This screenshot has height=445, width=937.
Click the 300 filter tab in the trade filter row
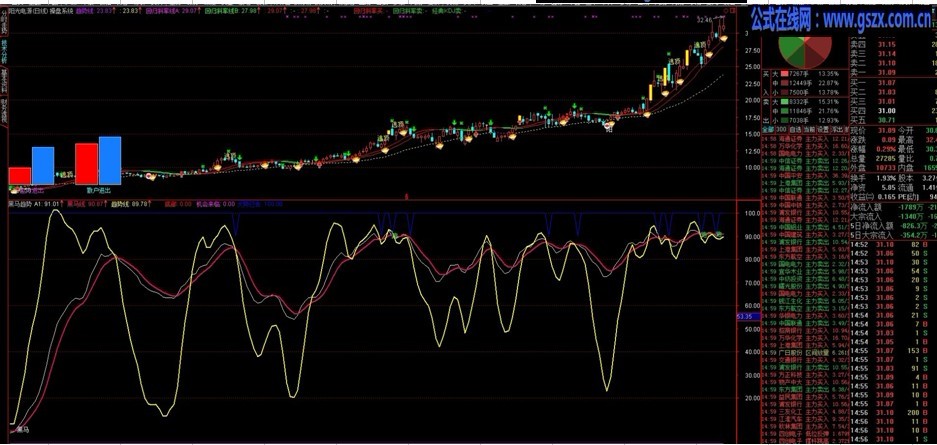782,129
